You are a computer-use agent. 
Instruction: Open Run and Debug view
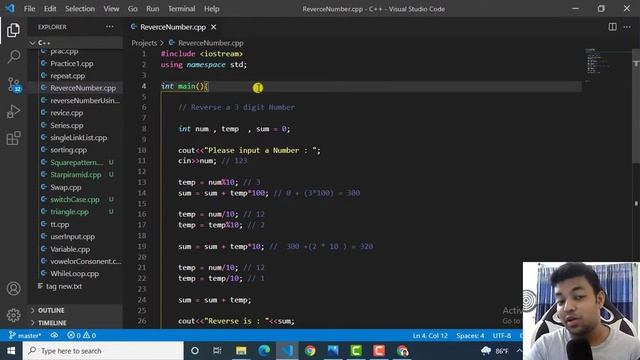click(x=13, y=111)
